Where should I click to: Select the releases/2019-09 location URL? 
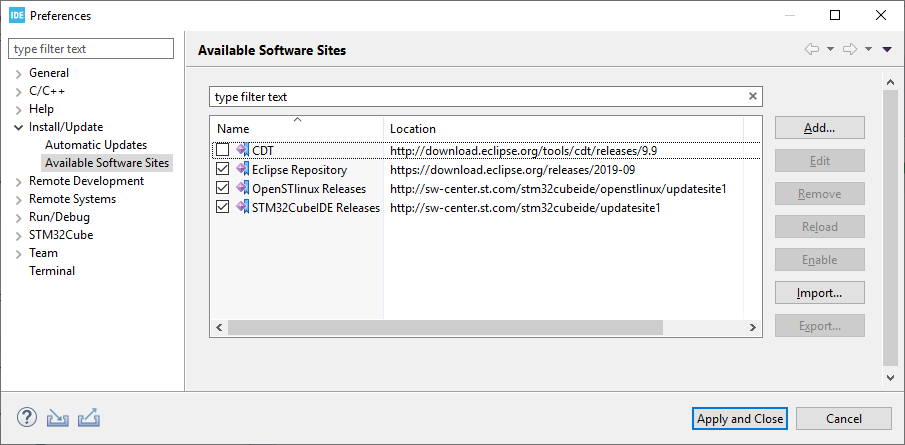click(513, 170)
